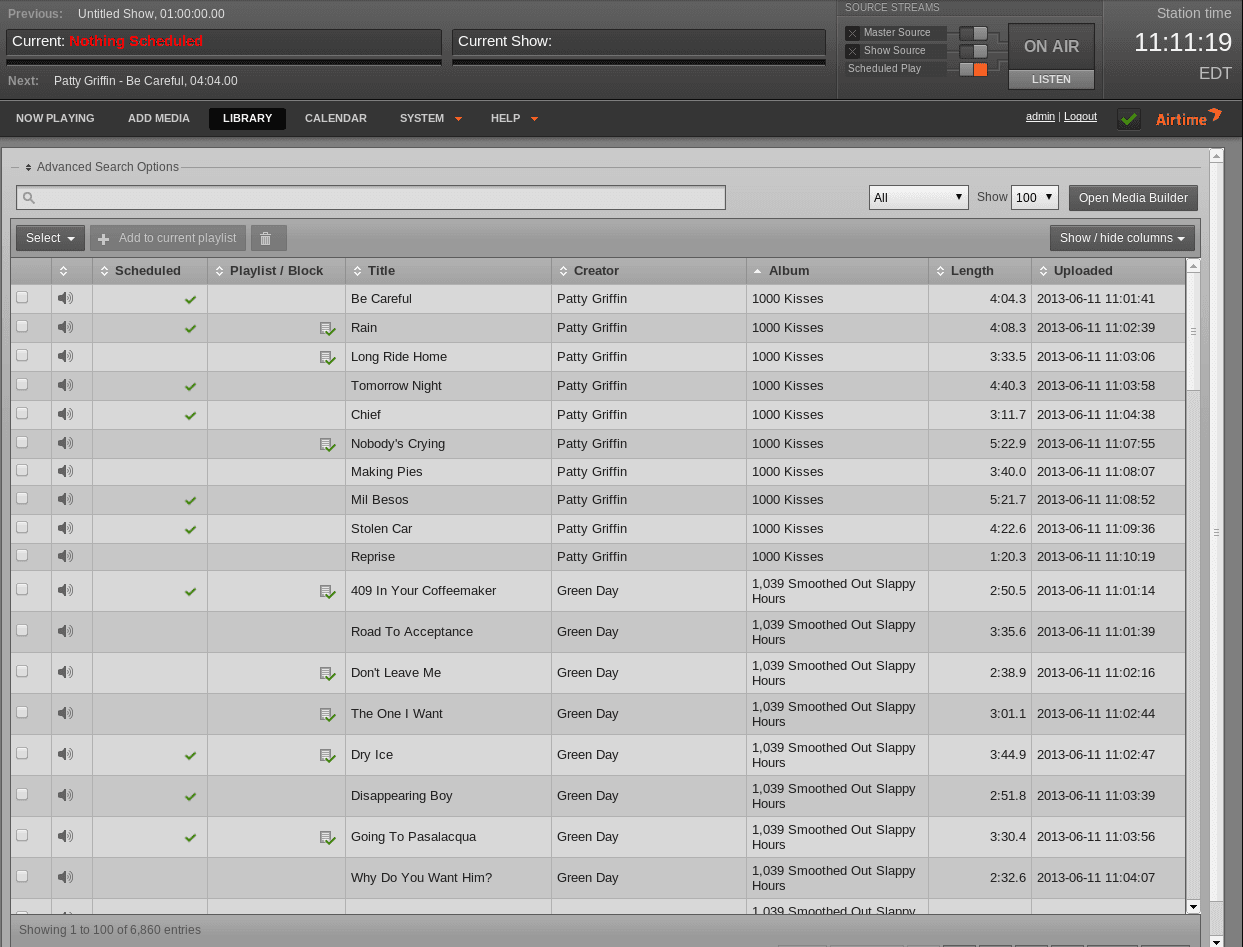This screenshot has width=1243, height=947.
Task: Preview Making Pies audio
Action: coord(66,471)
